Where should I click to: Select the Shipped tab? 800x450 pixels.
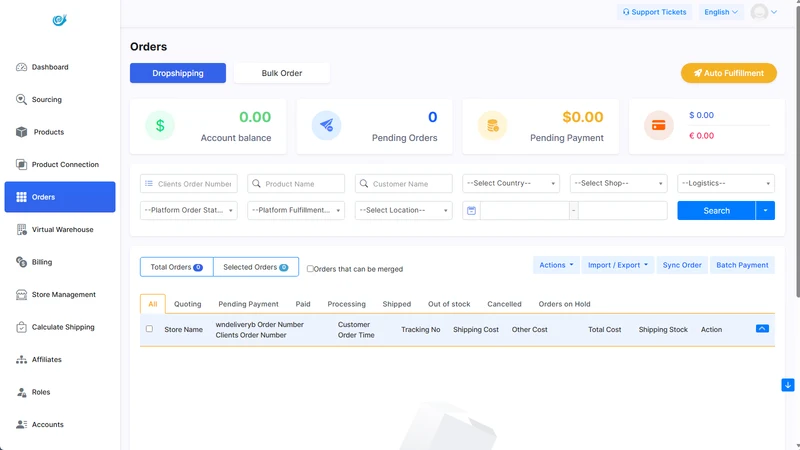(x=397, y=304)
